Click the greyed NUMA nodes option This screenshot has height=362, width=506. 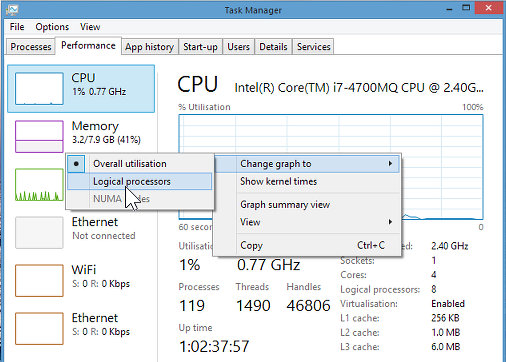click(140, 199)
